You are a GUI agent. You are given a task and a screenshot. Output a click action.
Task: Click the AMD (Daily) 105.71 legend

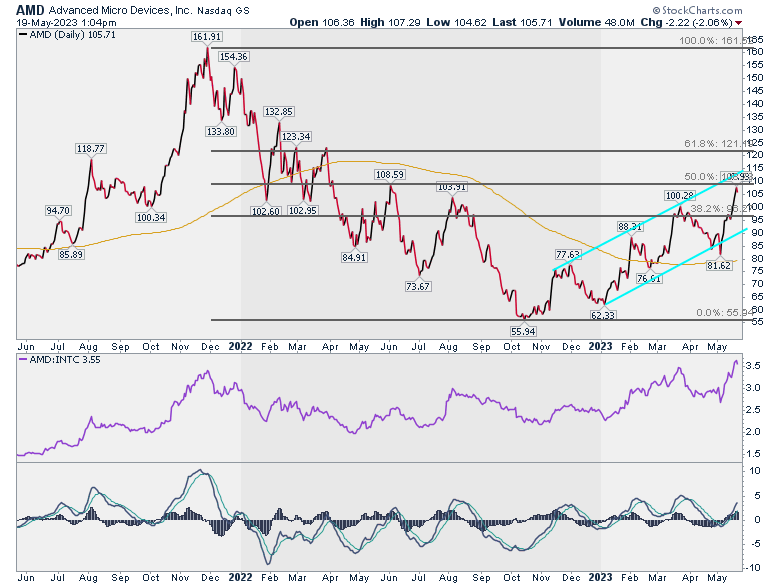(x=67, y=35)
